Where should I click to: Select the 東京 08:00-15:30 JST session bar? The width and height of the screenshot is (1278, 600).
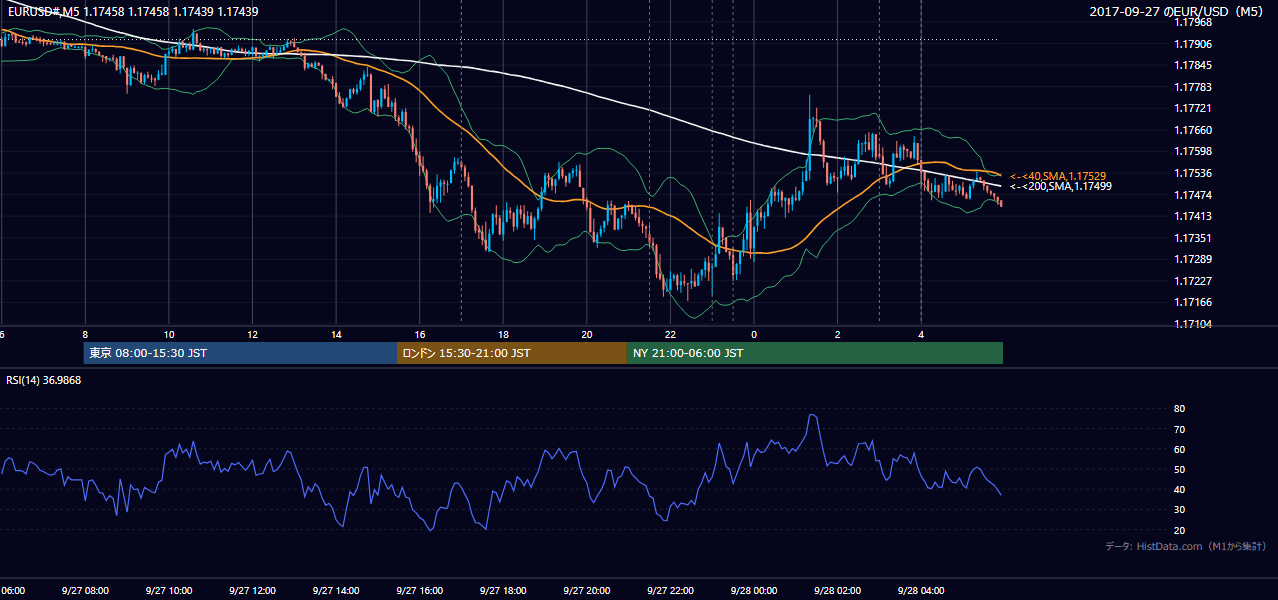(241, 353)
